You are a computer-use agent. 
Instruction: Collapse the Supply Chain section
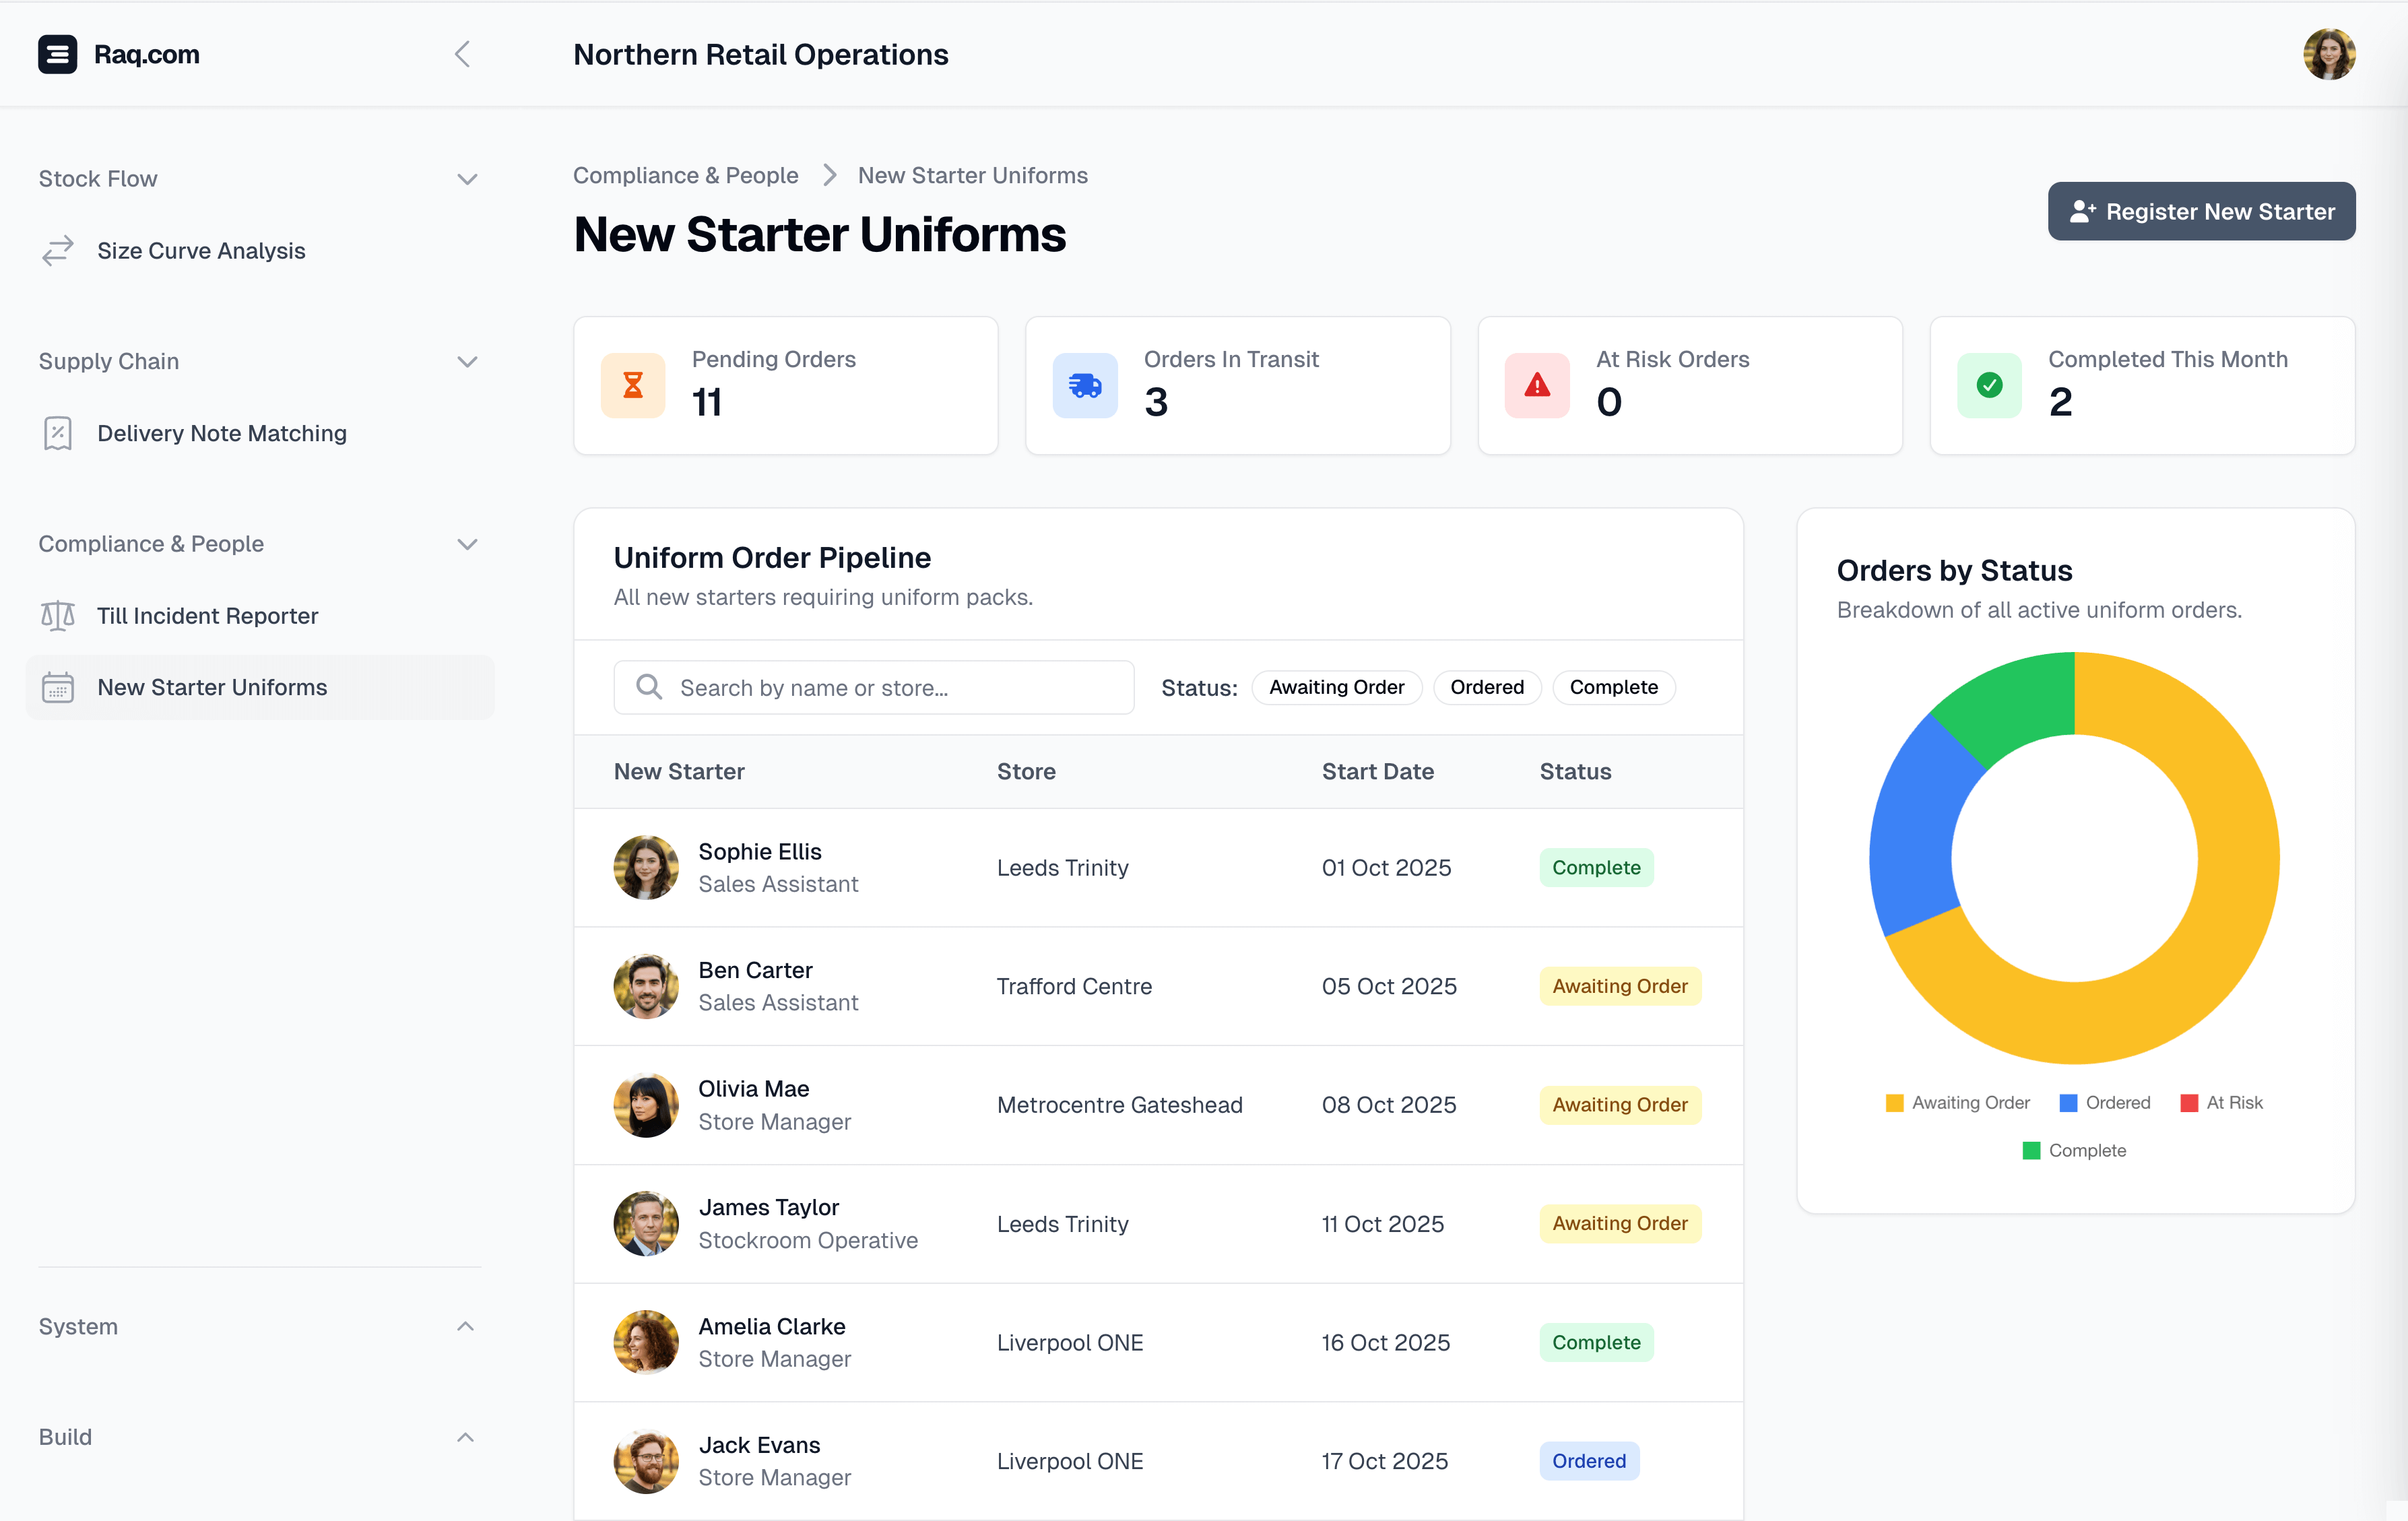467,361
